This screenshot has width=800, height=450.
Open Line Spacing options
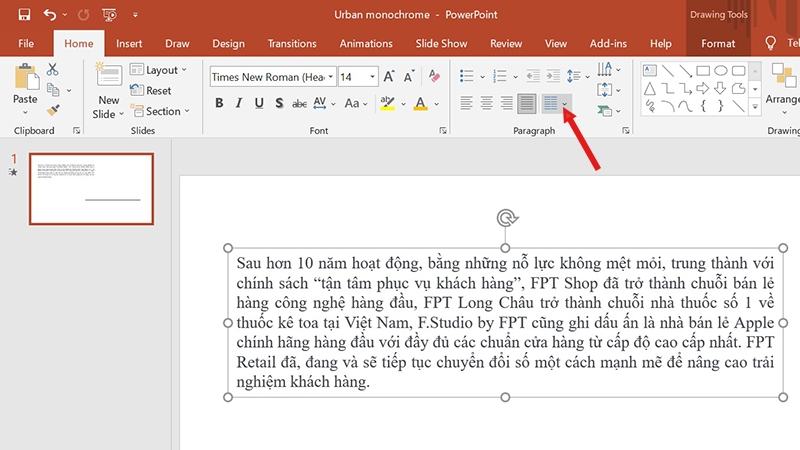click(x=578, y=76)
